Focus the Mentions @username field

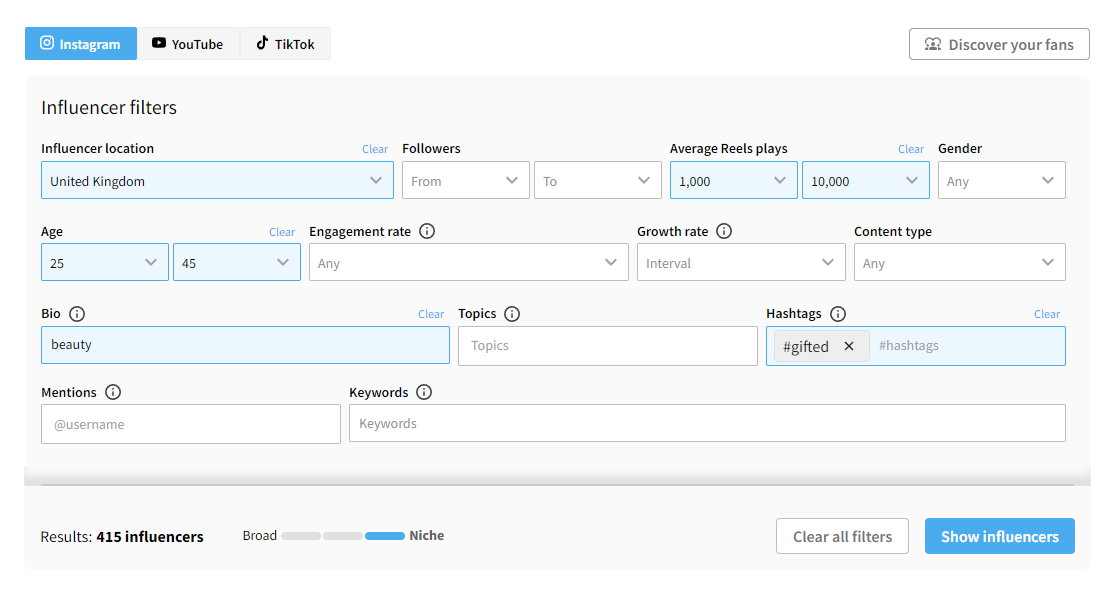(x=191, y=424)
